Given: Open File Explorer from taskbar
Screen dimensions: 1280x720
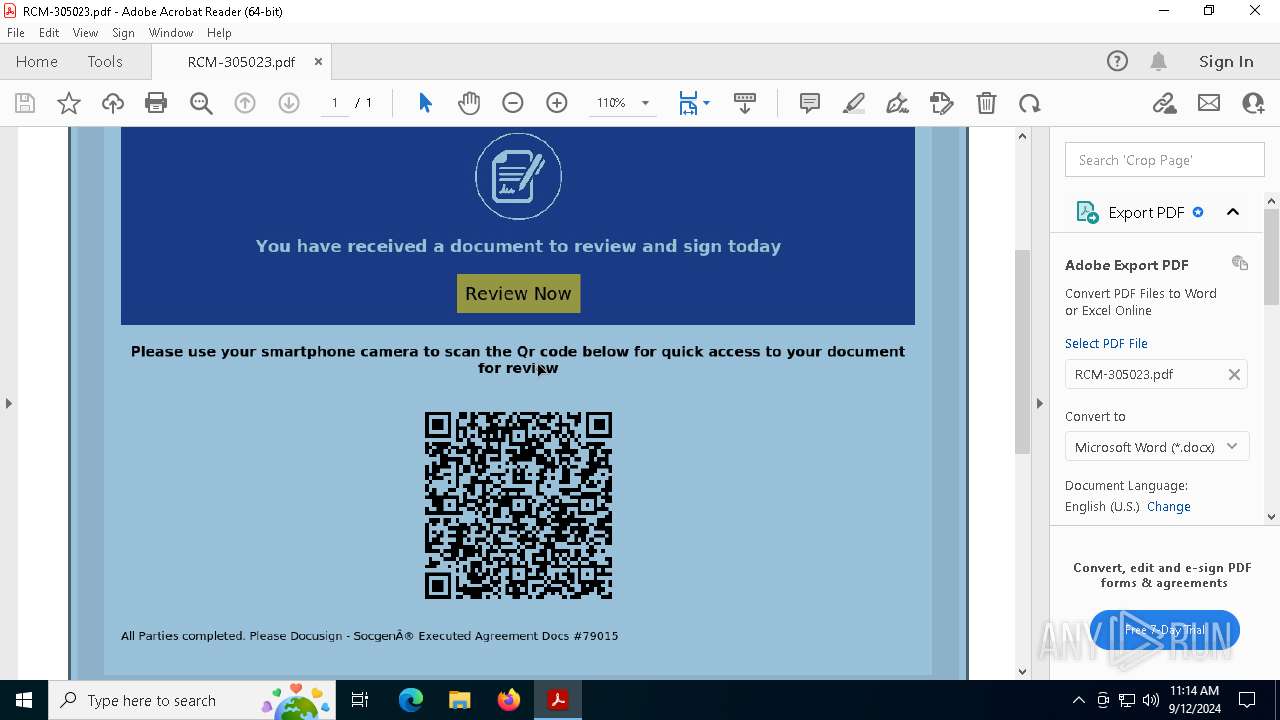Looking at the screenshot, I should click(460, 700).
